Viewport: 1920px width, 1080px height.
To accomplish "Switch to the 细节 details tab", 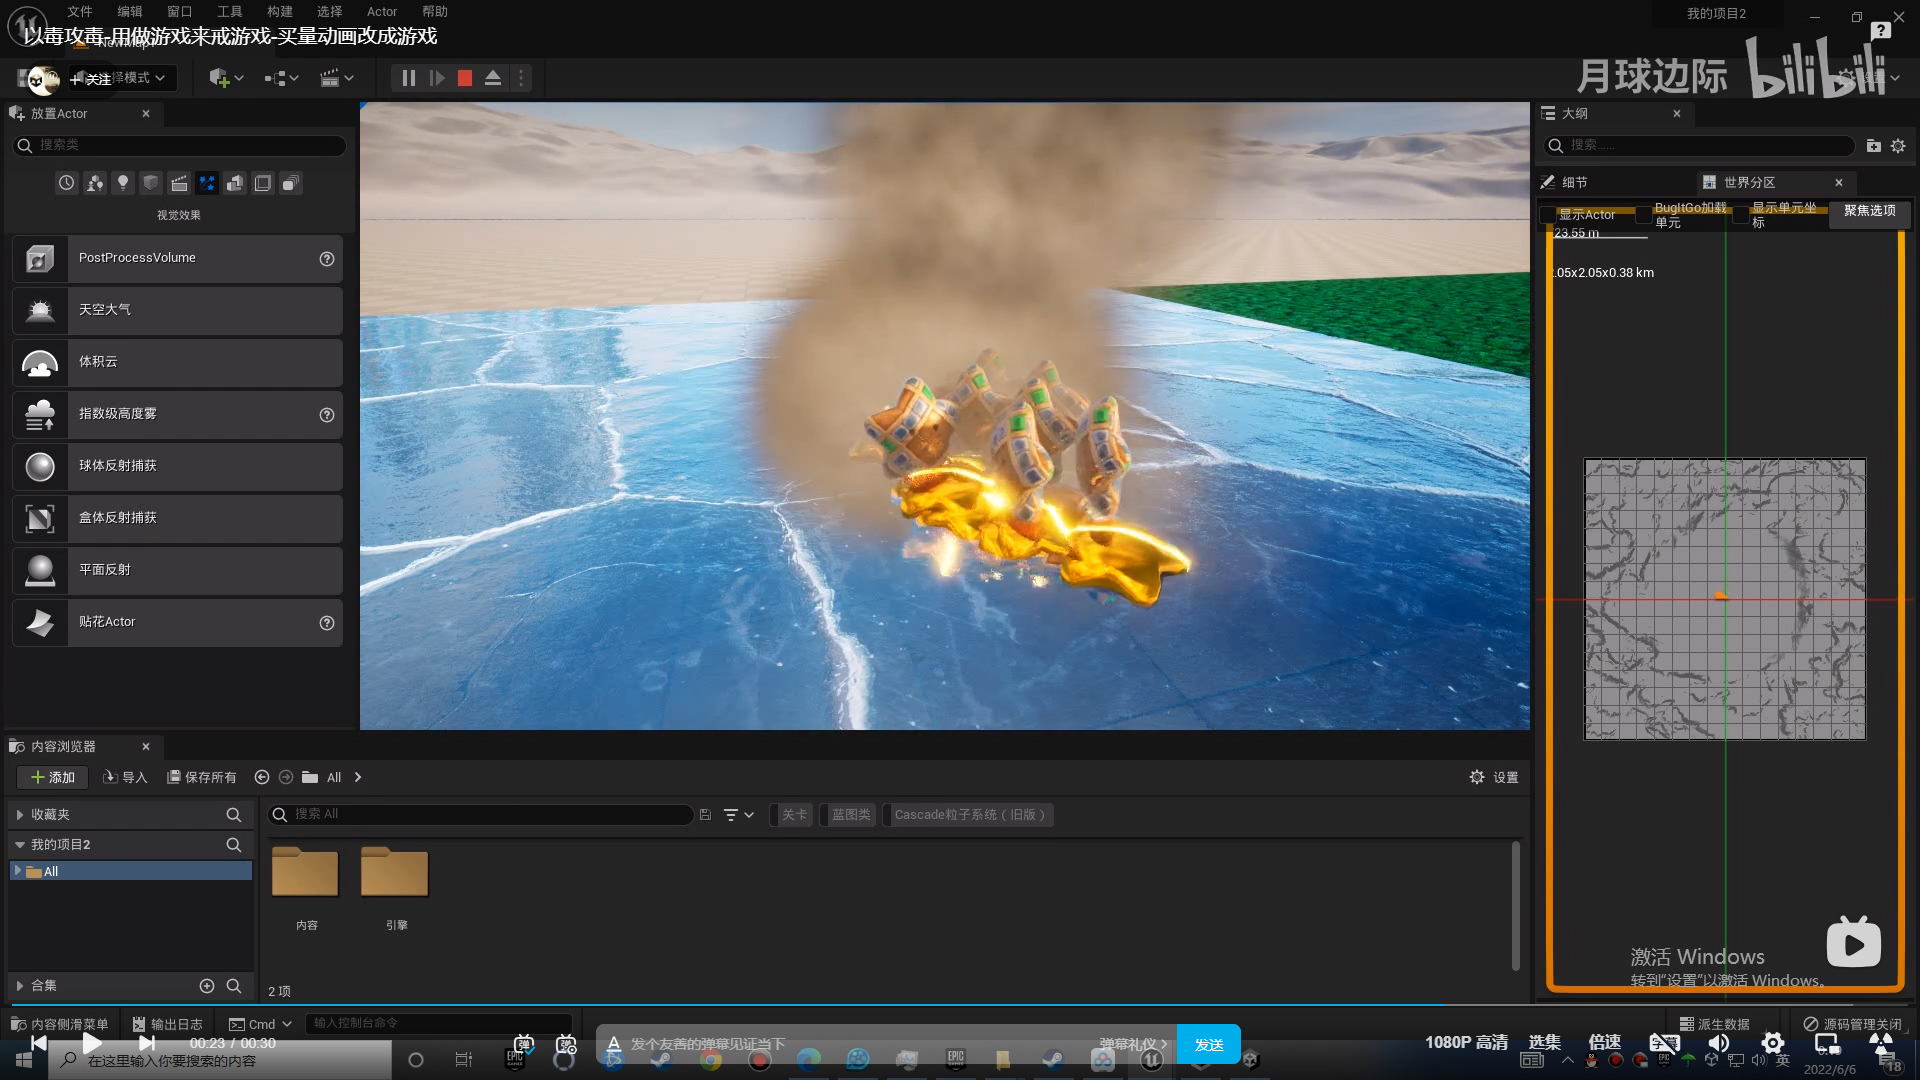I will pos(1574,182).
